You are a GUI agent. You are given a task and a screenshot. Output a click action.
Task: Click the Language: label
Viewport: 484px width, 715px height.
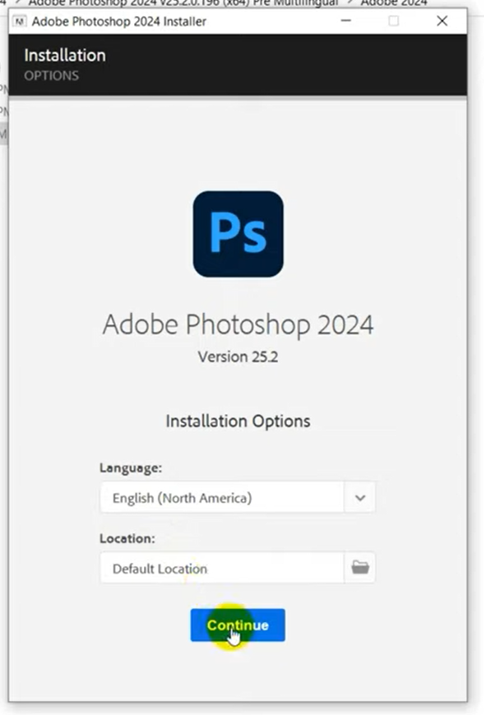(x=131, y=468)
